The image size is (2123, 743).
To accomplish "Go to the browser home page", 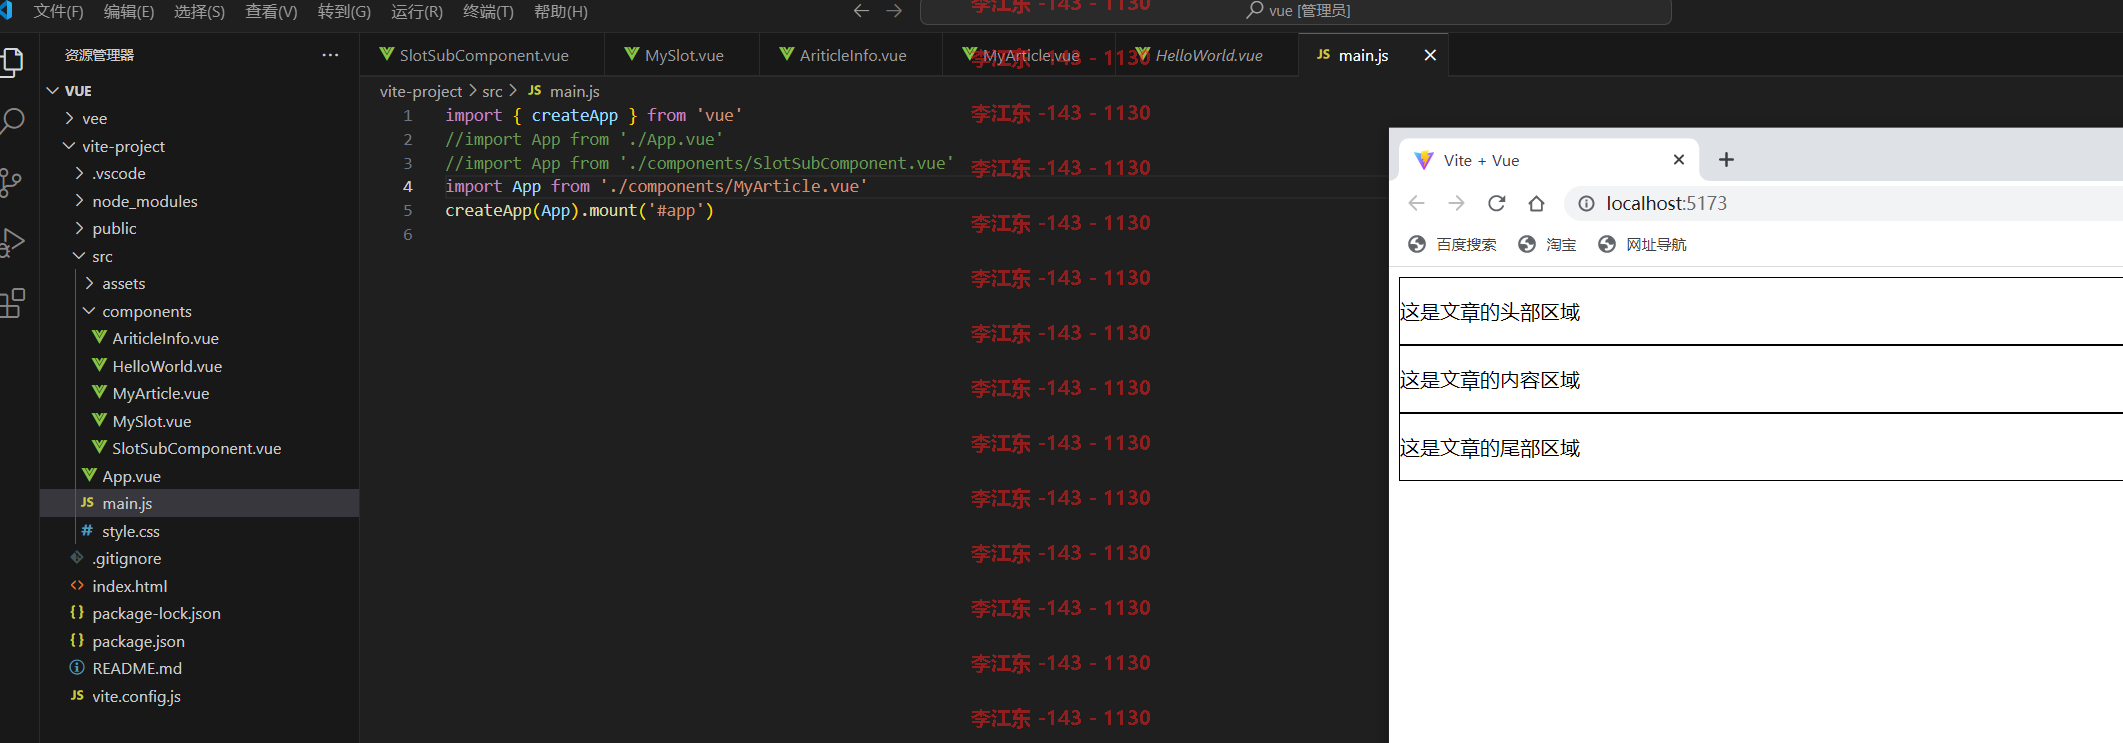I will 1536,204.
